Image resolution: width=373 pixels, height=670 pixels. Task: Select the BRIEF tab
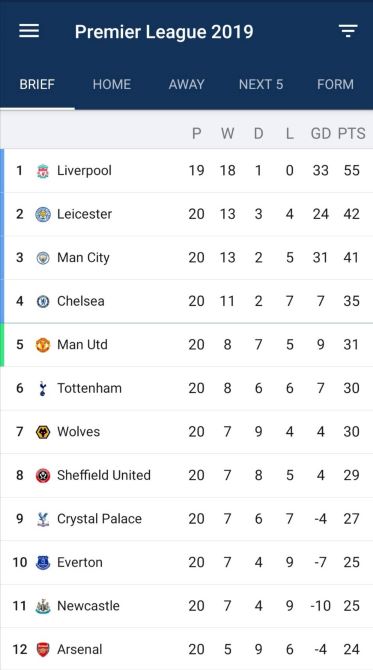[x=37, y=84]
